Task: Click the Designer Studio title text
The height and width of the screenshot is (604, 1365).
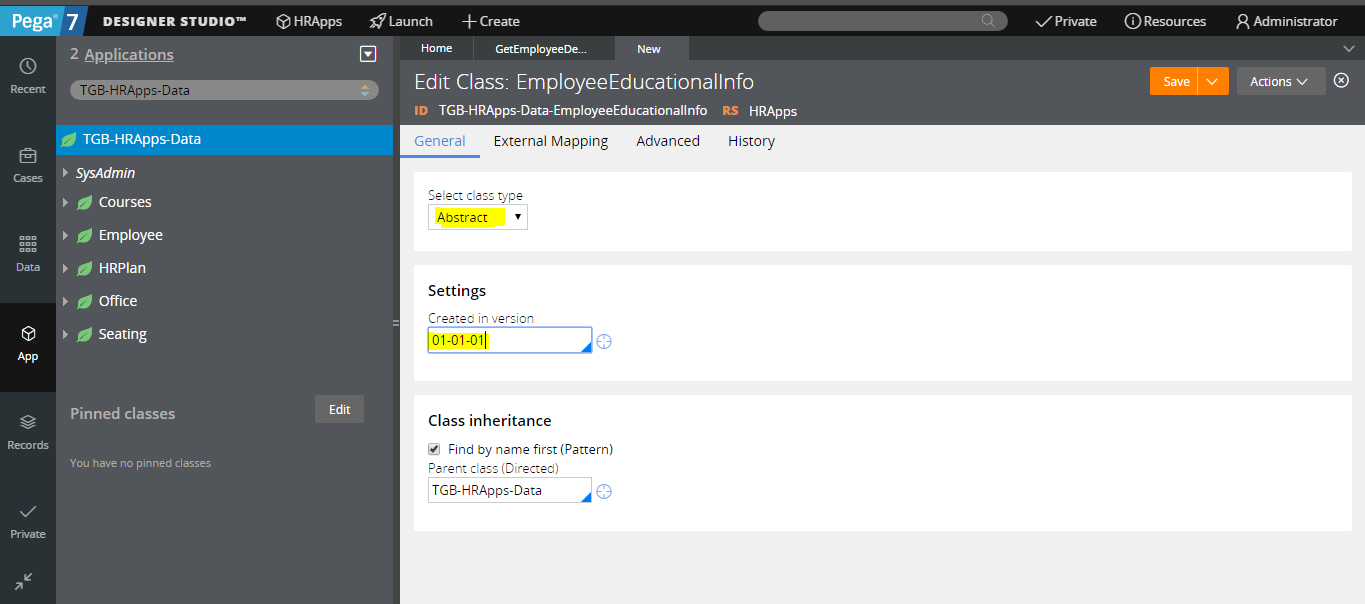Action: [174, 21]
